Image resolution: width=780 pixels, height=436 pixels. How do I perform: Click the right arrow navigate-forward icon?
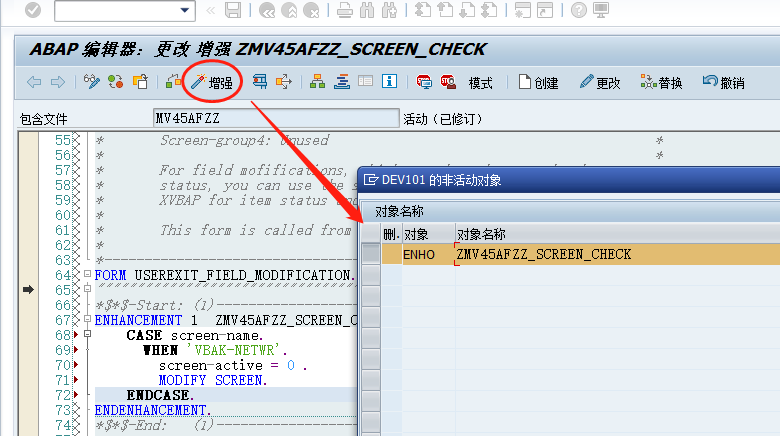(58, 82)
